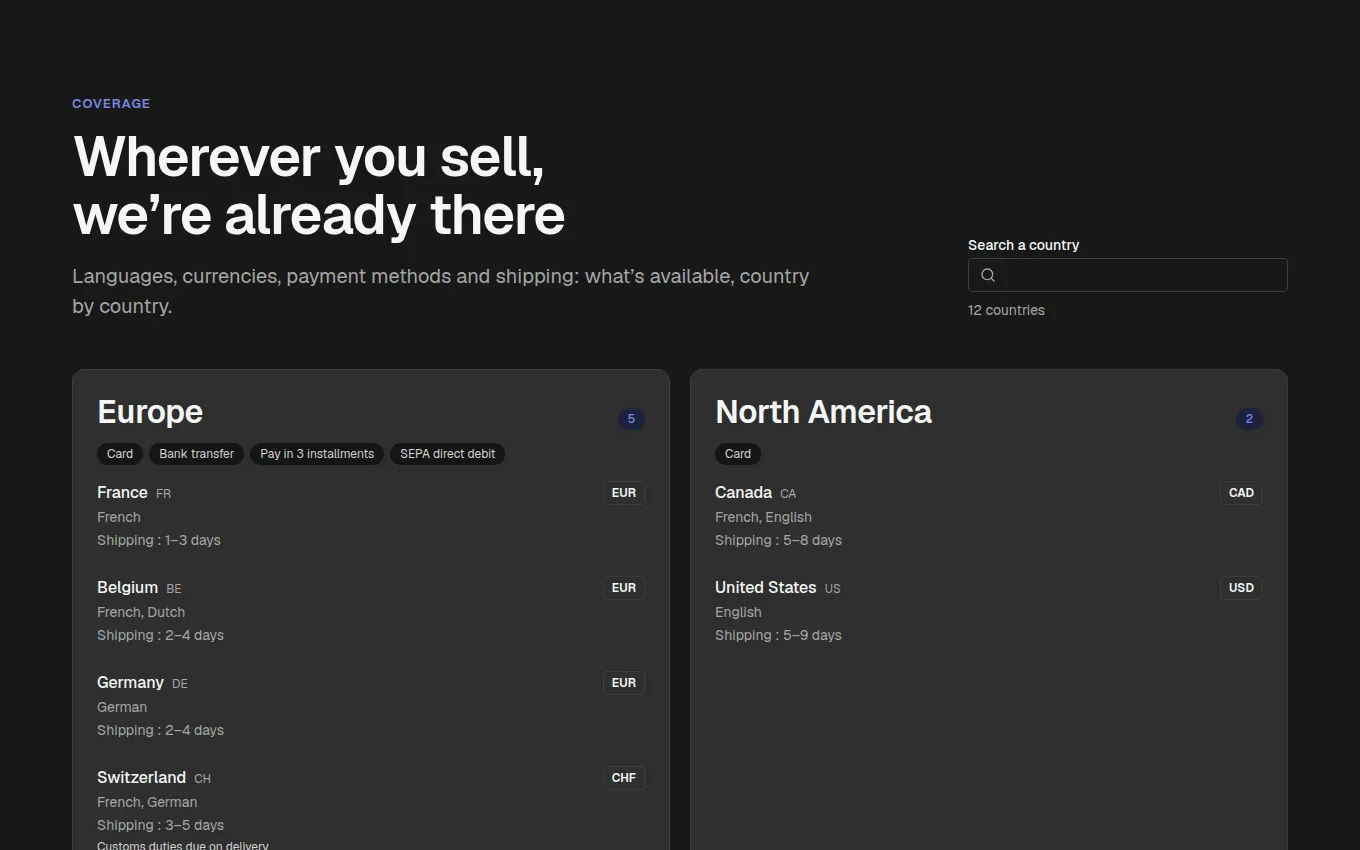Click the CHF currency badge
This screenshot has height=850, width=1360.
coord(624,778)
